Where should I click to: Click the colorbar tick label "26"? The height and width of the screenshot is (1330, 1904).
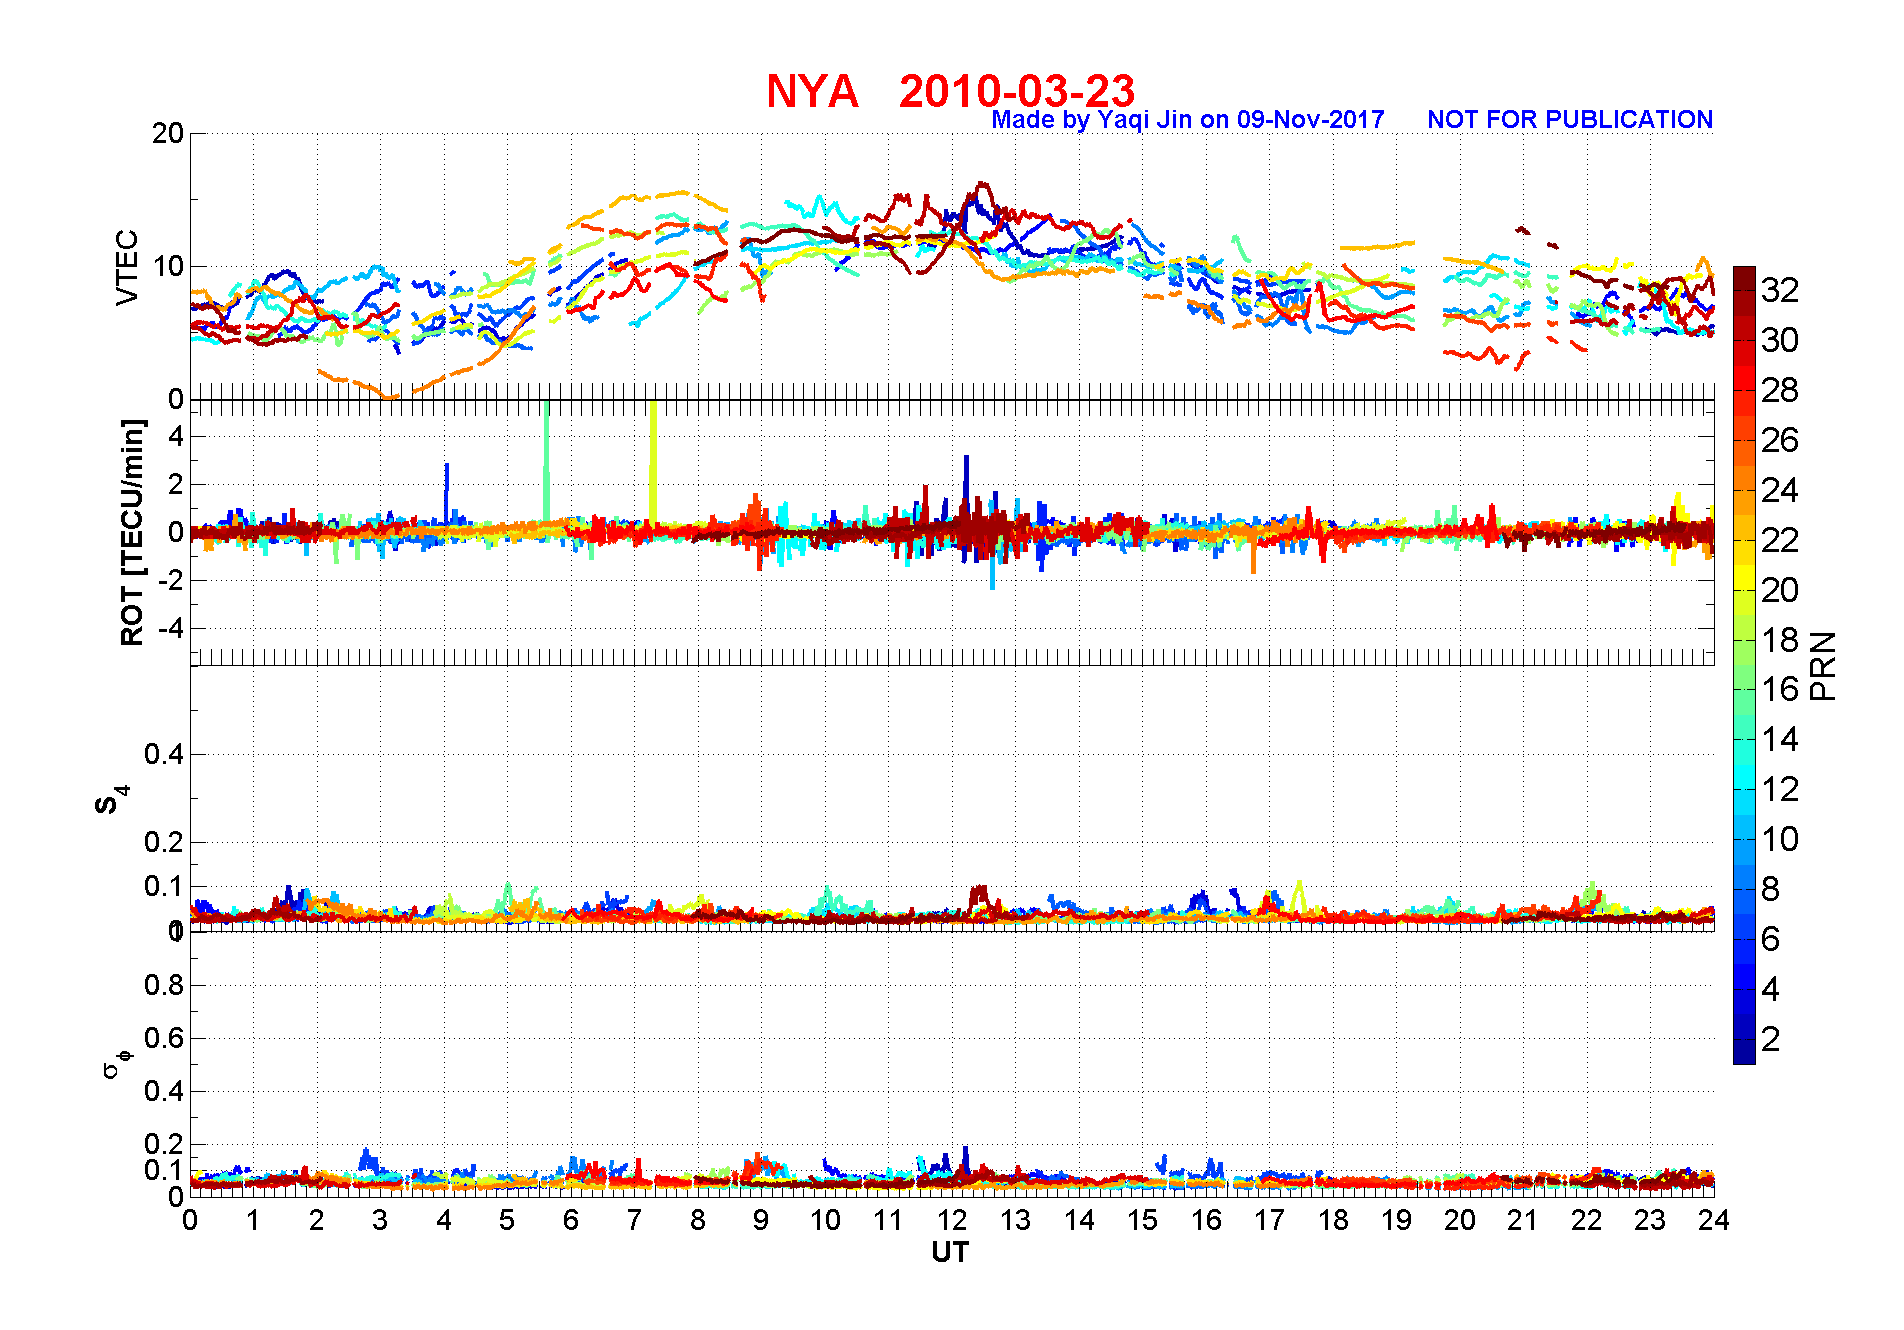(1780, 440)
